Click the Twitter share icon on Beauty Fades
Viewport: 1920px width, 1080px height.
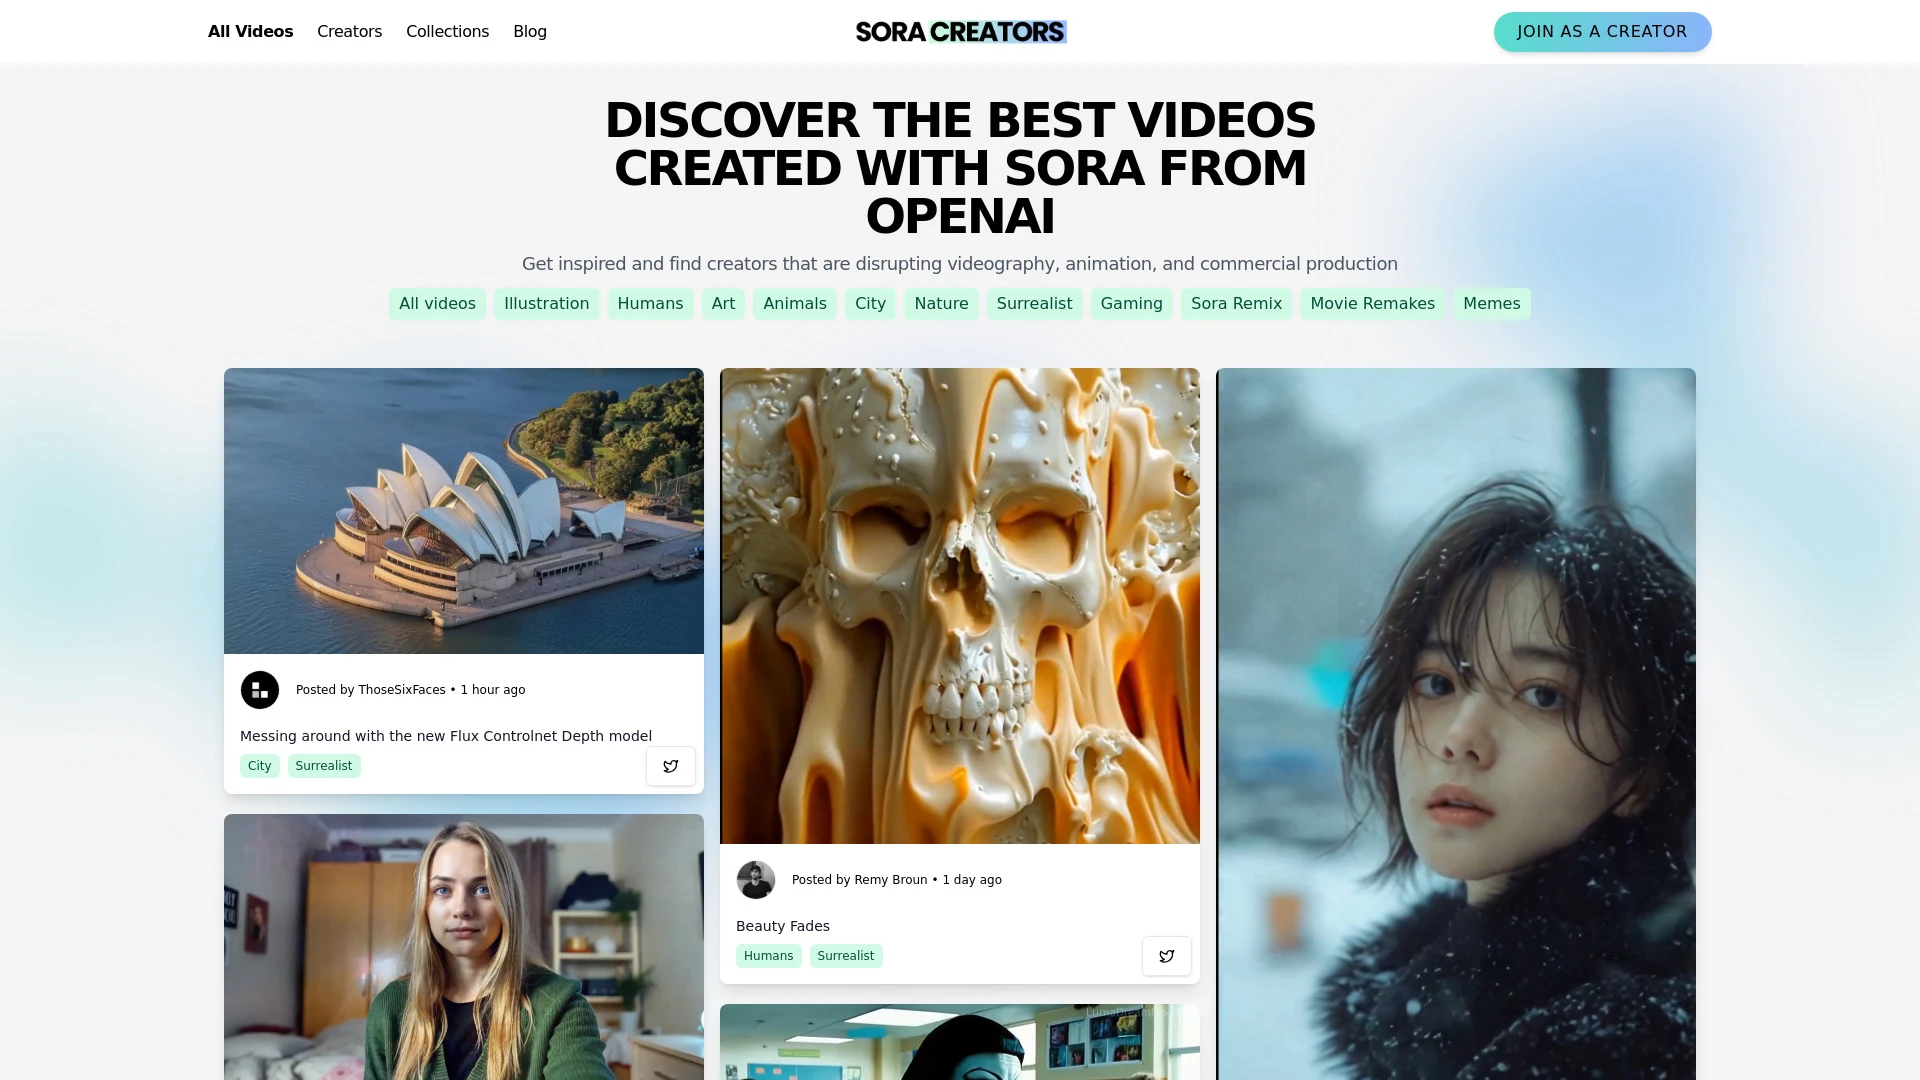coord(1166,956)
